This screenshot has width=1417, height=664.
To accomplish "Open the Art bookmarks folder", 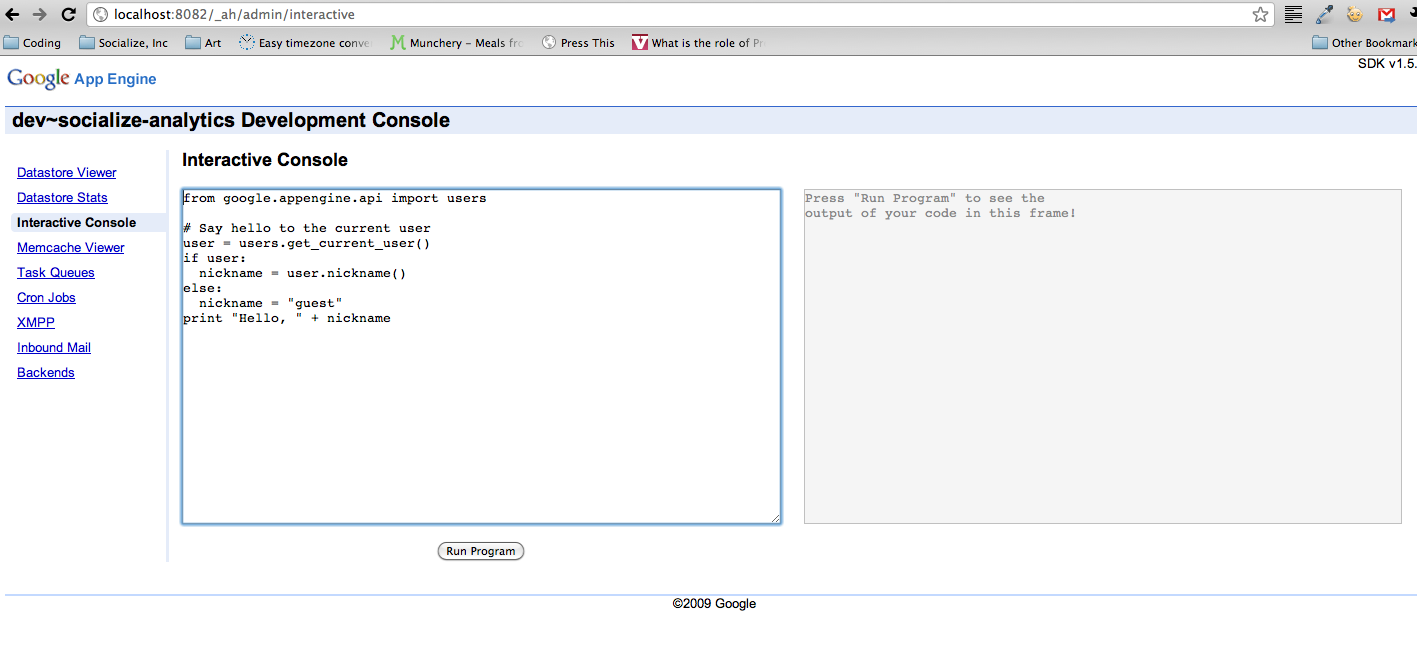I will [203, 43].
